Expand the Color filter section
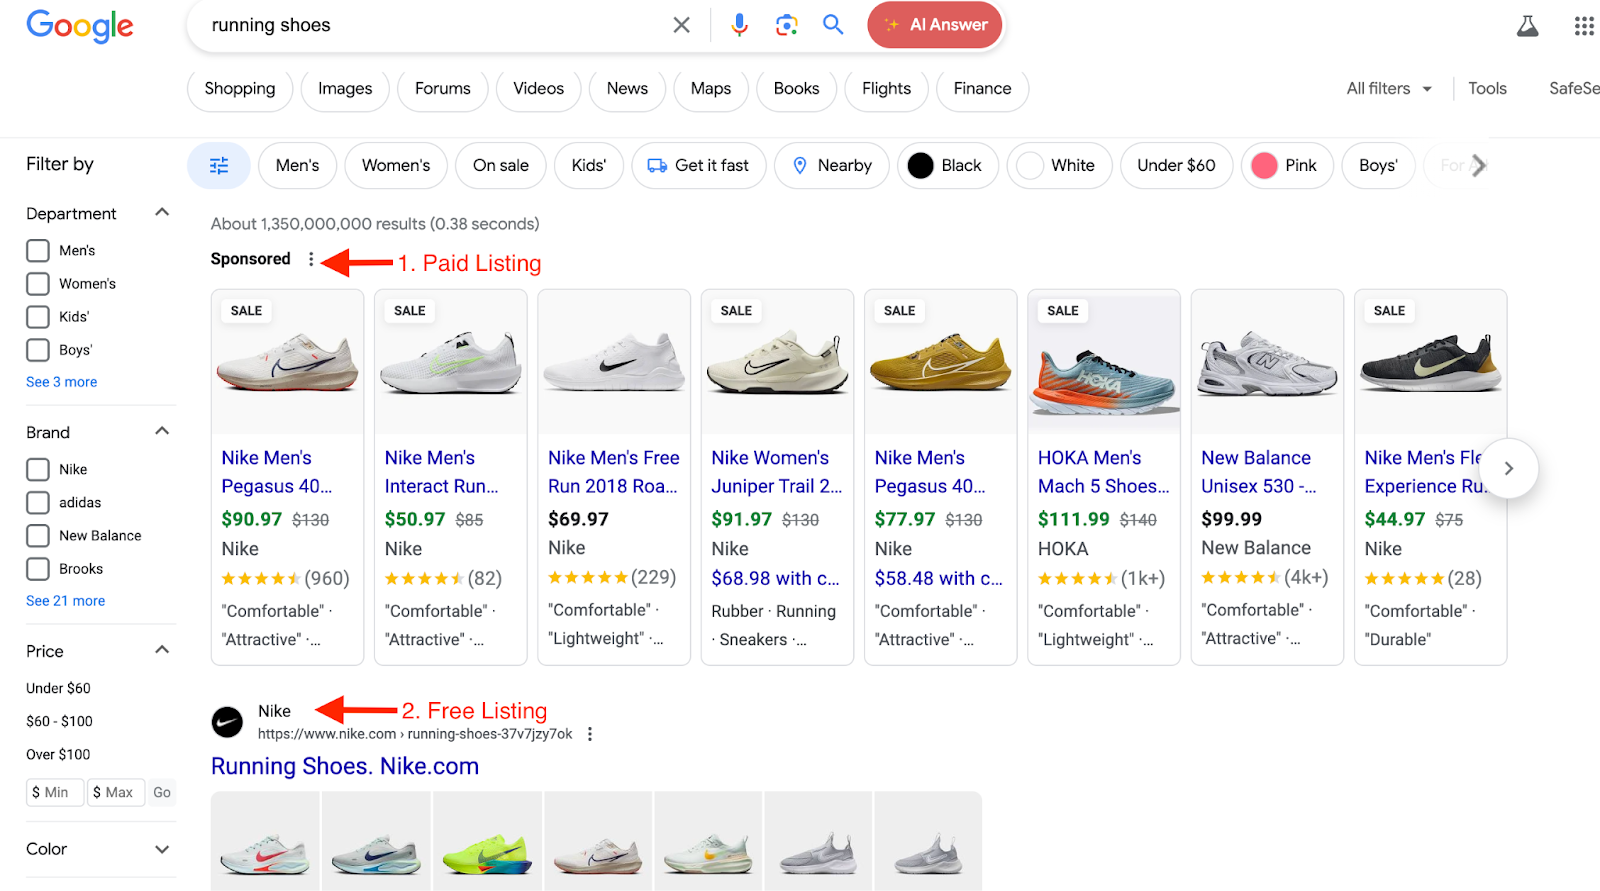 [162, 849]
